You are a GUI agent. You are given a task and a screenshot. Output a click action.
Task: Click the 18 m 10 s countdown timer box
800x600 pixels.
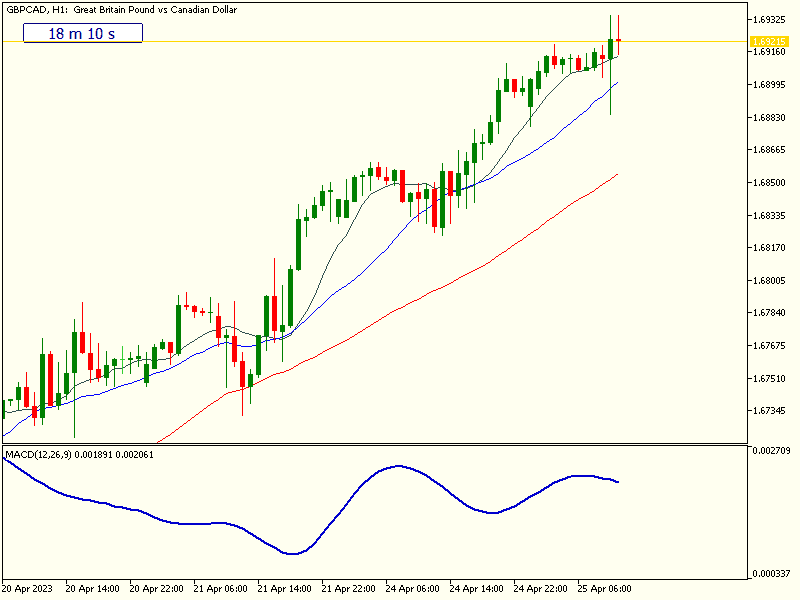(83, 34)
